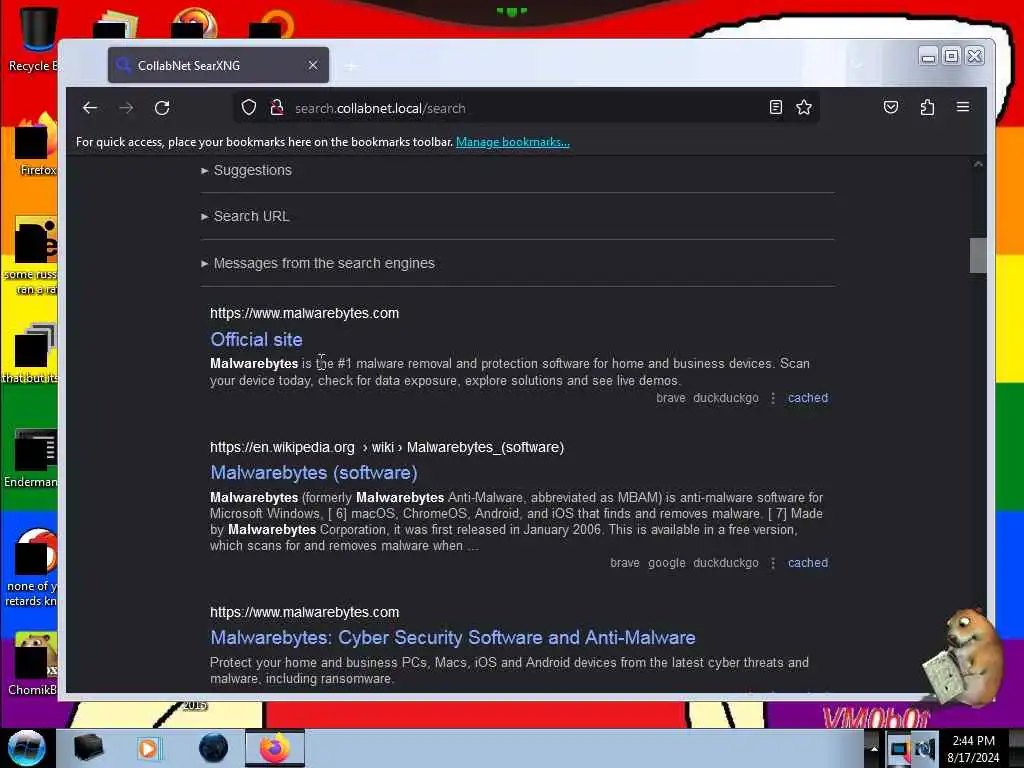Open the Official site result link
1024x768 pixels.
point(256,340)
